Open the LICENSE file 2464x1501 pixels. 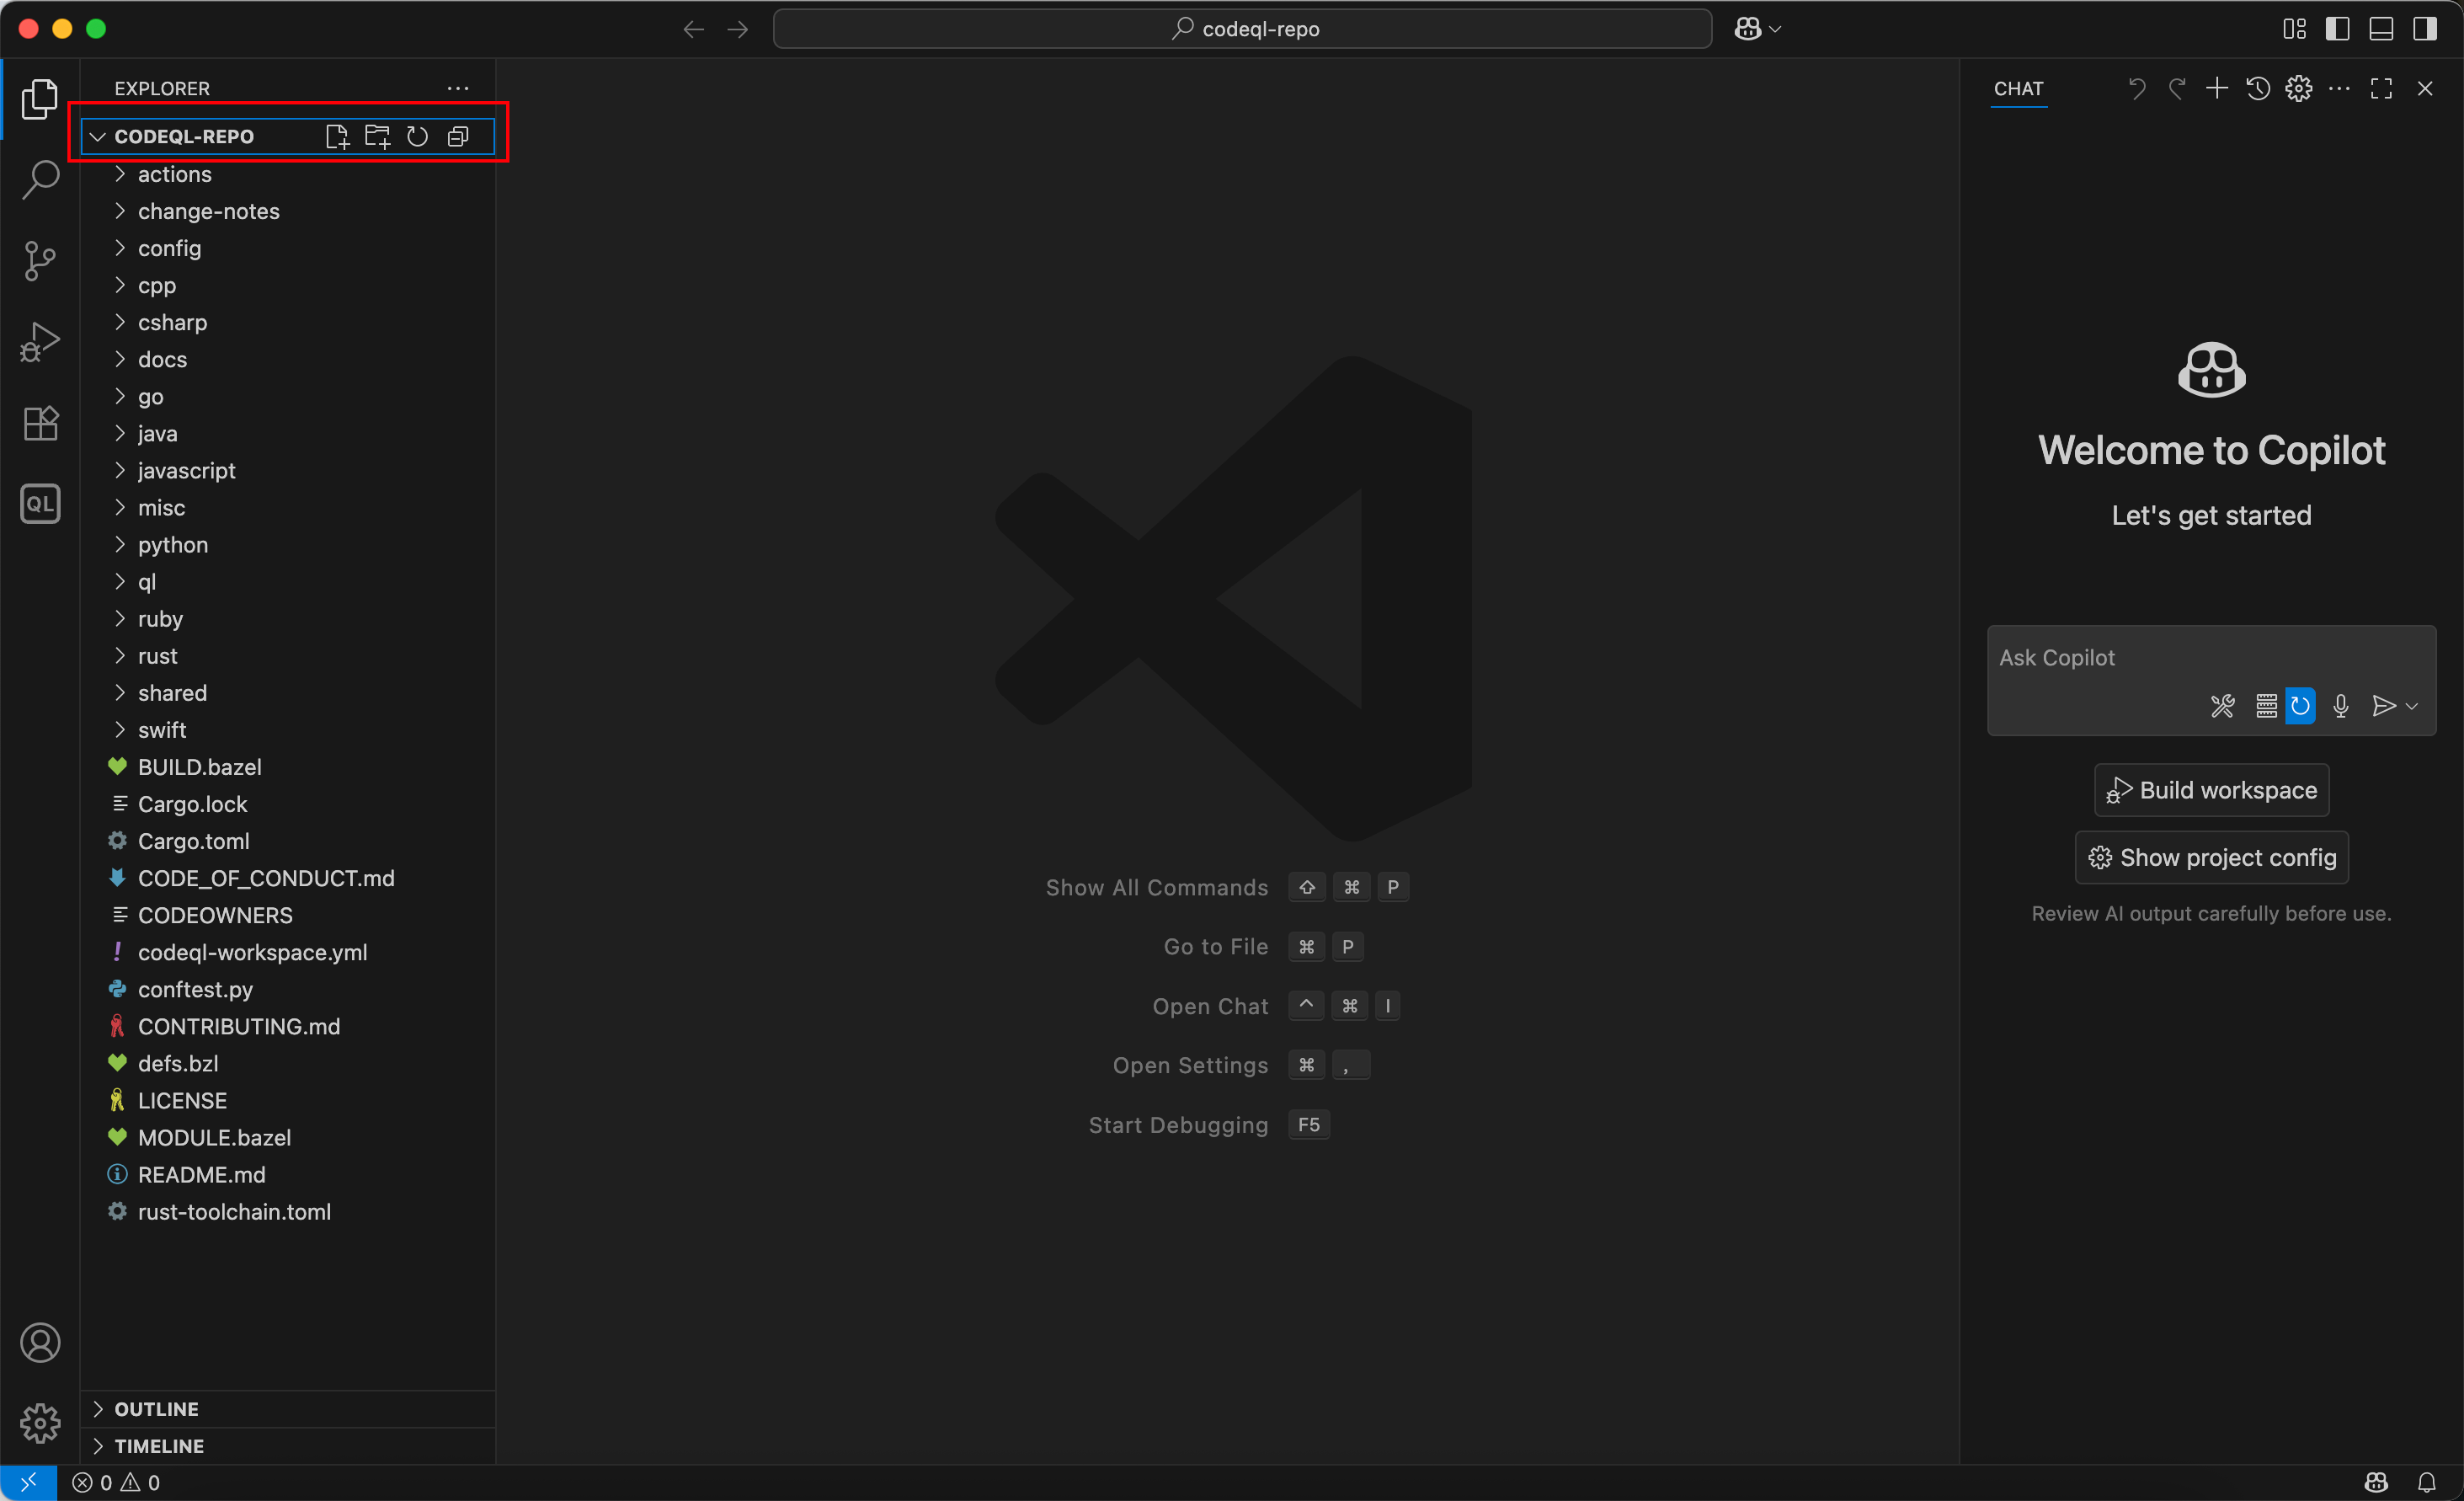(286, 1100)
